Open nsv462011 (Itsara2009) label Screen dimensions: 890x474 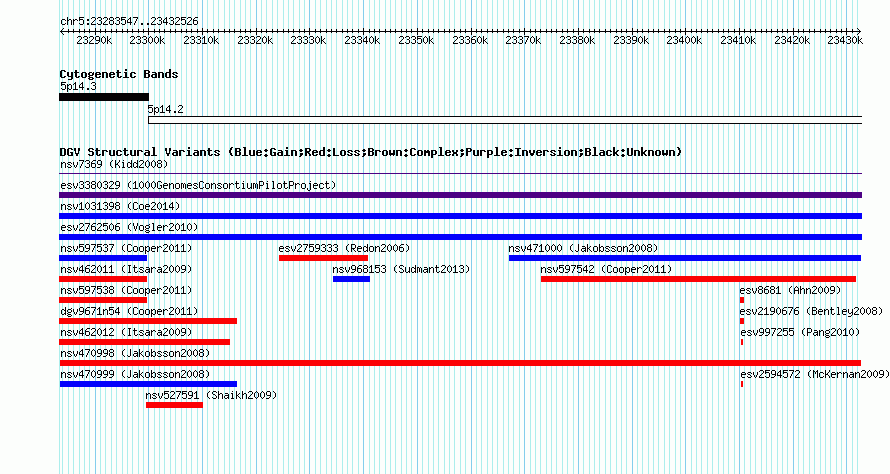pos(126,270)
